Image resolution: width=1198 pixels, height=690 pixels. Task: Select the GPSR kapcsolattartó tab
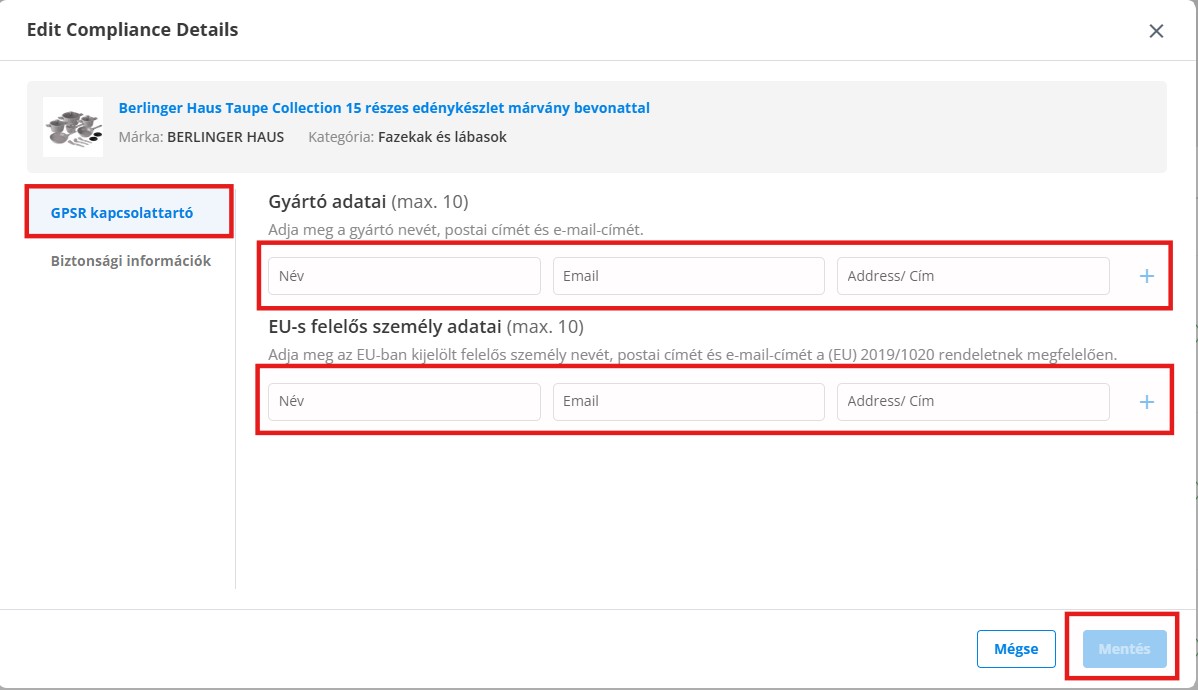122,212
